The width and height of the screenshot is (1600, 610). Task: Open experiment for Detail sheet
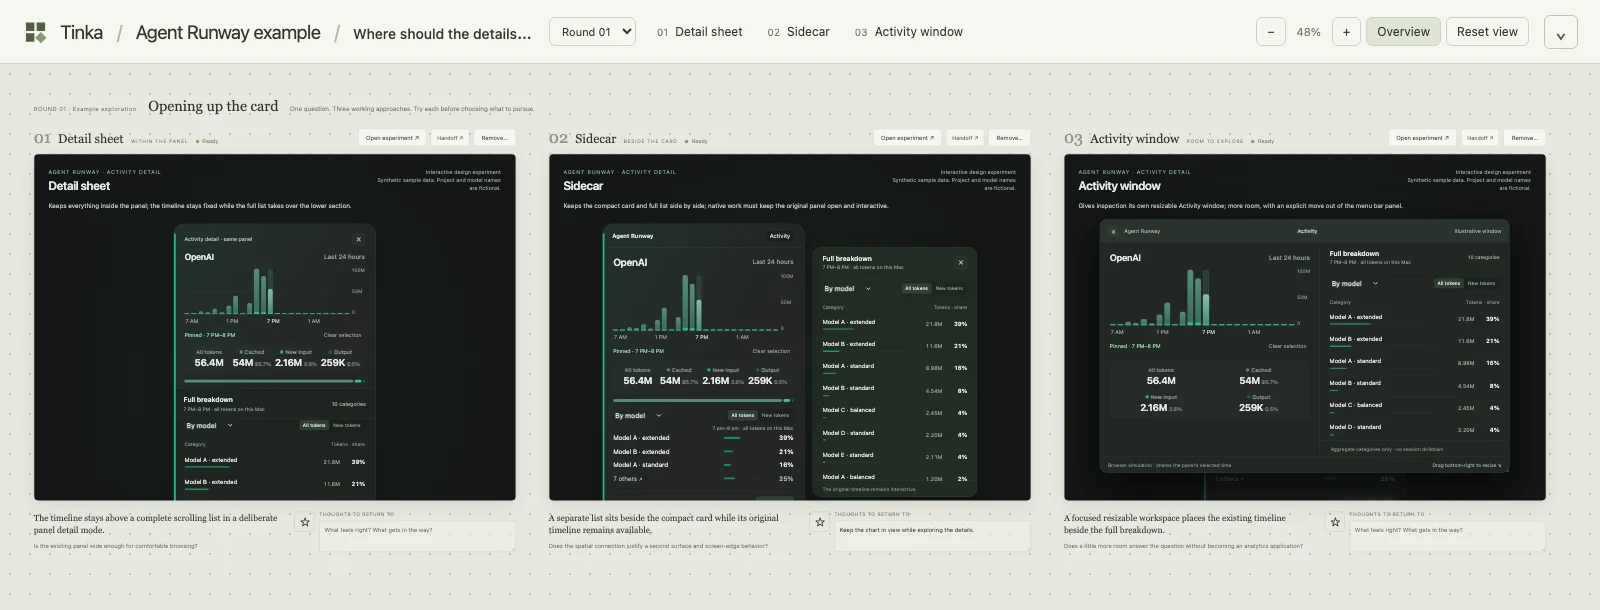tap(392, 138)
